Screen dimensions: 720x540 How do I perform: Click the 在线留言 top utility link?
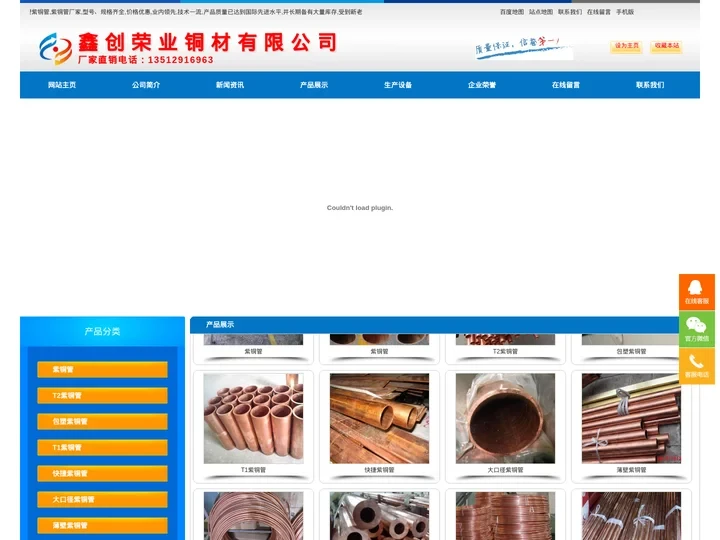click(599, 12)
